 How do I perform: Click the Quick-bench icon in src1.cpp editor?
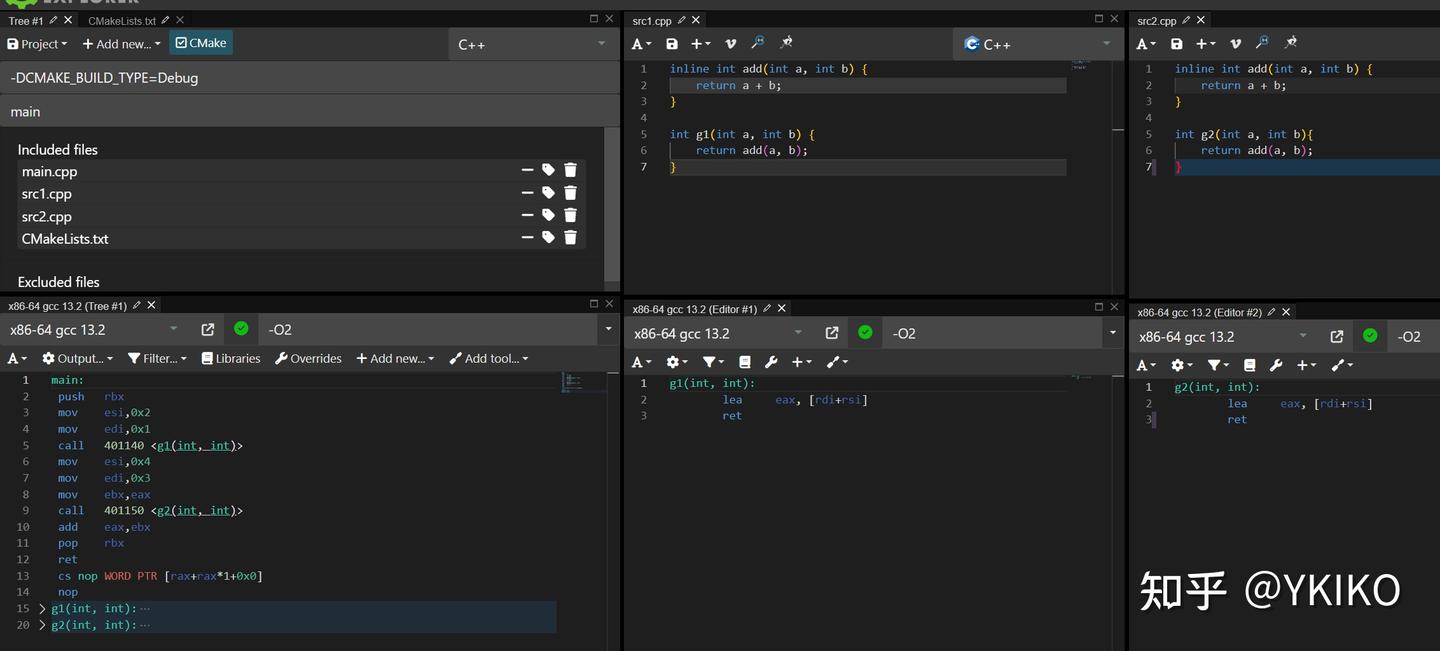786,43
